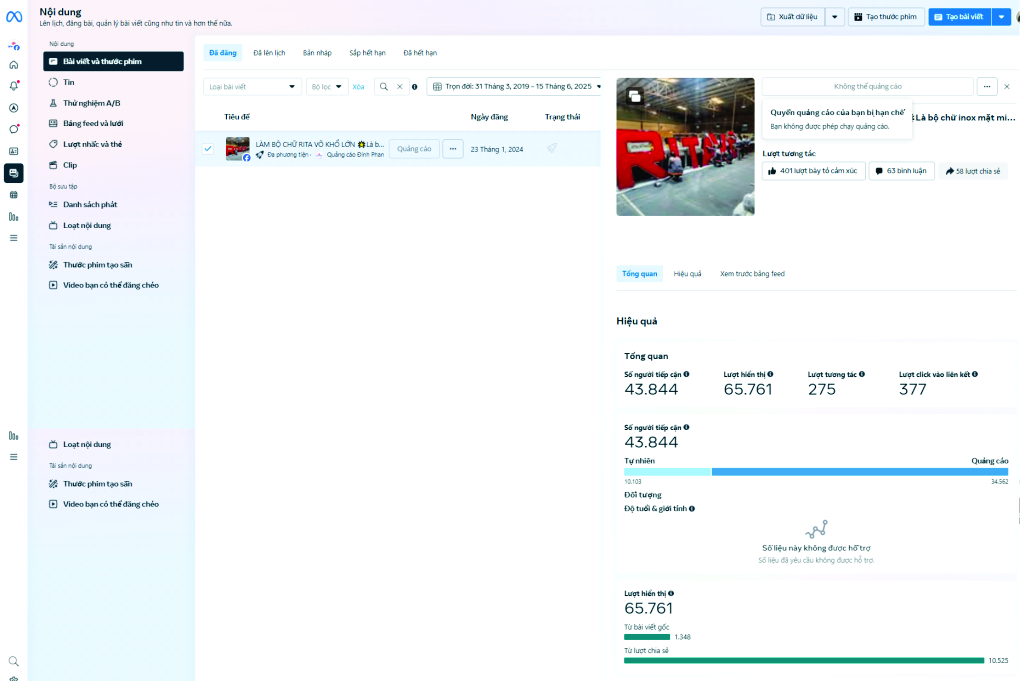The image size is (1020, 681).
Task: Click the post row's small thumbnail
Action: [x=237, y=148]
